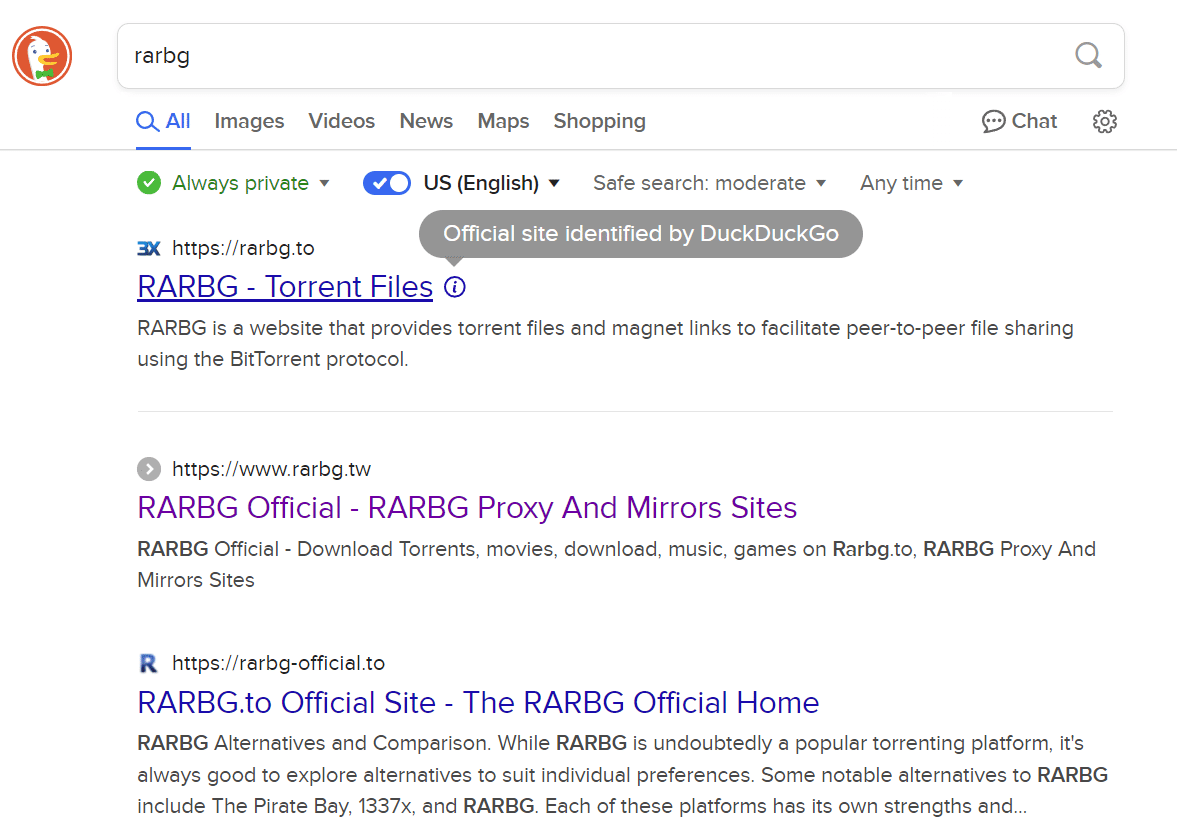Toggle the US (English) region switch

387,182
